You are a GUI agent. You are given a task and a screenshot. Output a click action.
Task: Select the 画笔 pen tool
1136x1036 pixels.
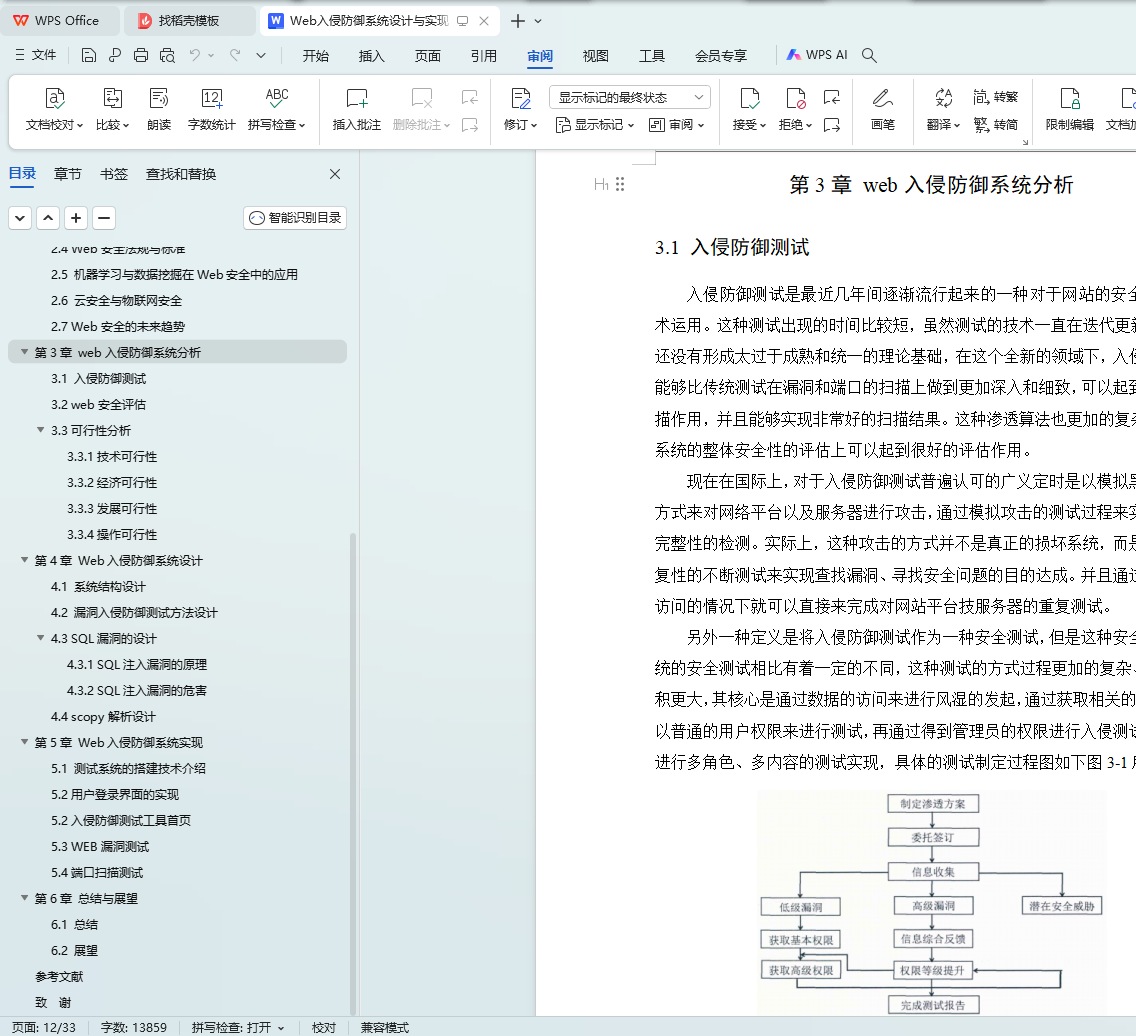(882, 109)
